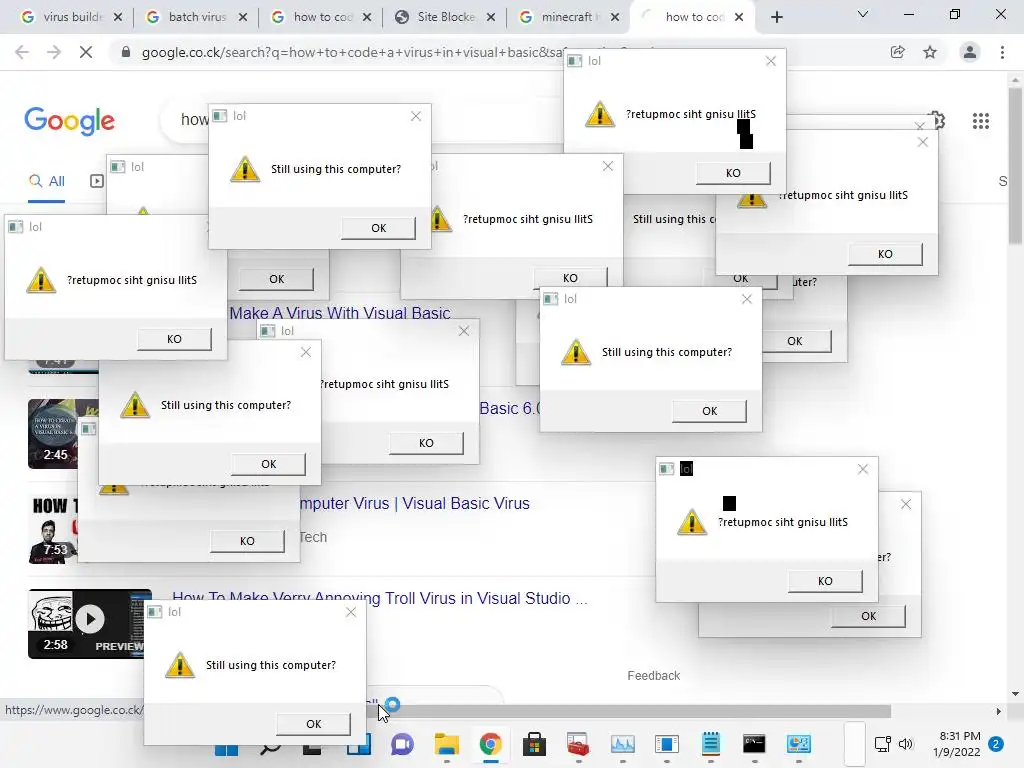Screen dimensions: 1024x768
Task: Click OK in the dialog behind the black-titled lol dialog
Action: tap(868, 616)
